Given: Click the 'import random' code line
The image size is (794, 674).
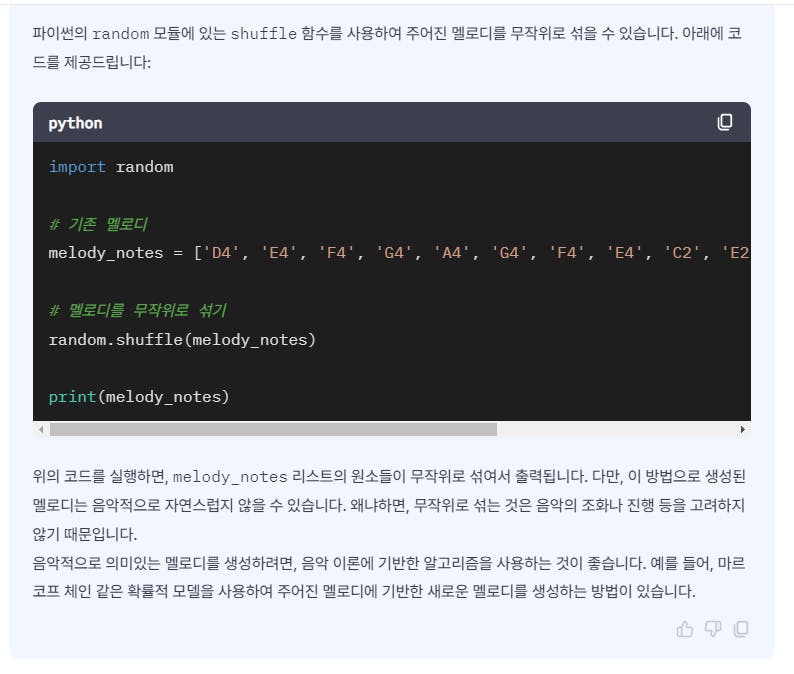Looking at the screenshot, I should pos(111,167).
